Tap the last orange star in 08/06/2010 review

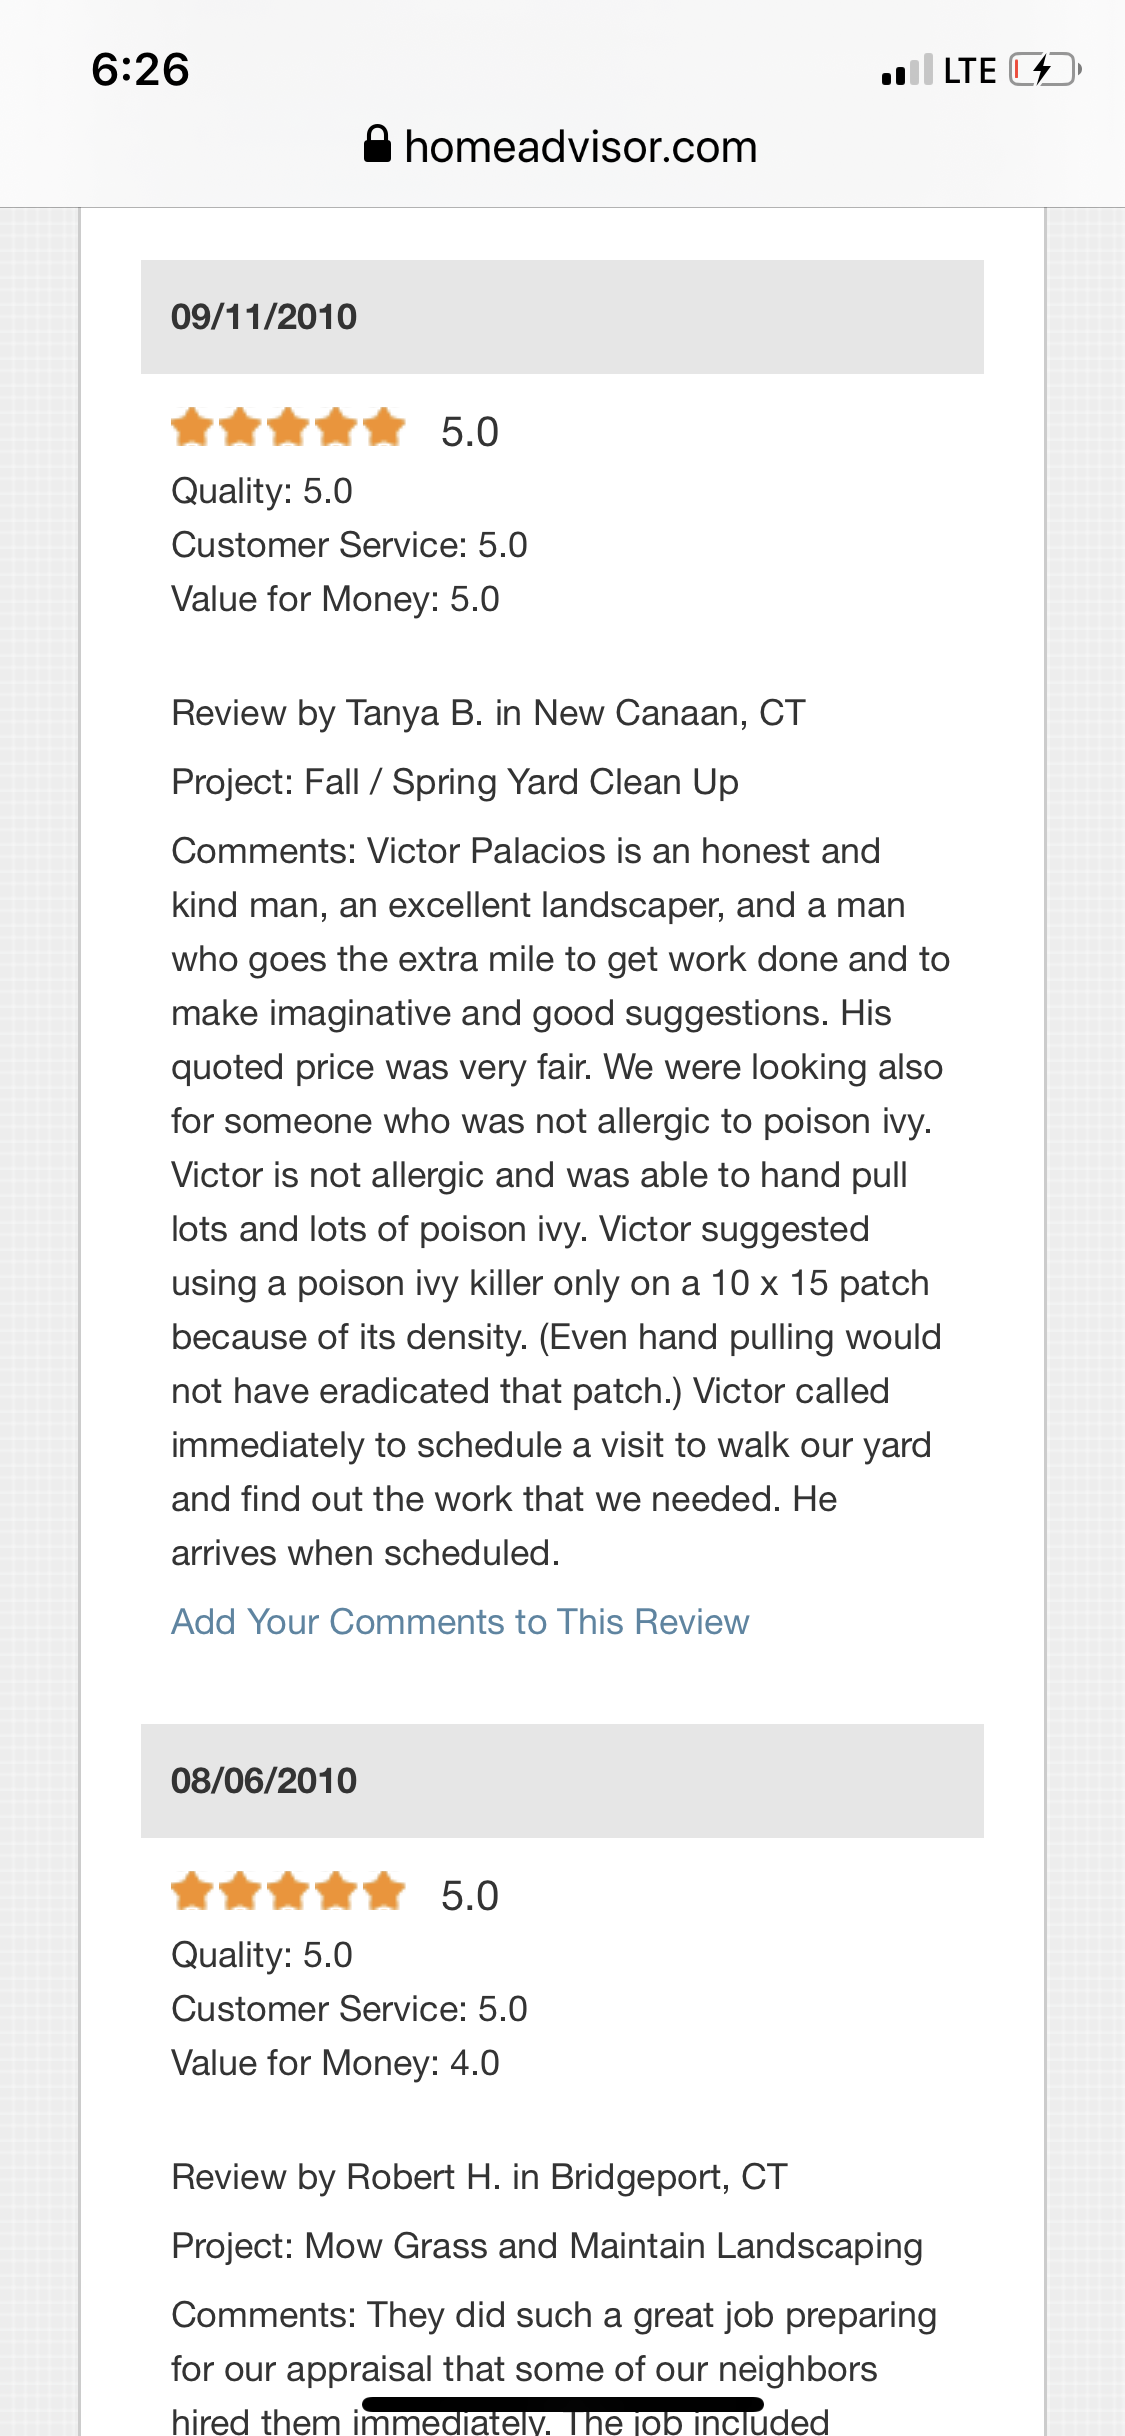click(x=384, y=1892)
